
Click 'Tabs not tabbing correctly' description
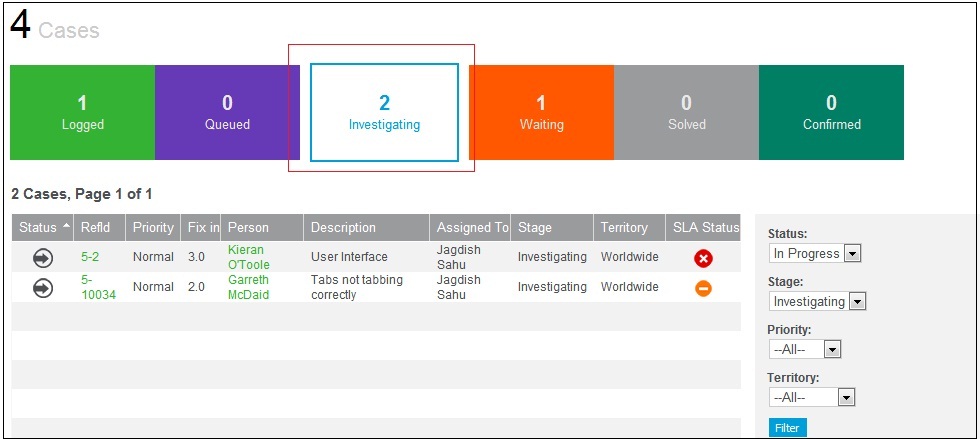[357, 287]
